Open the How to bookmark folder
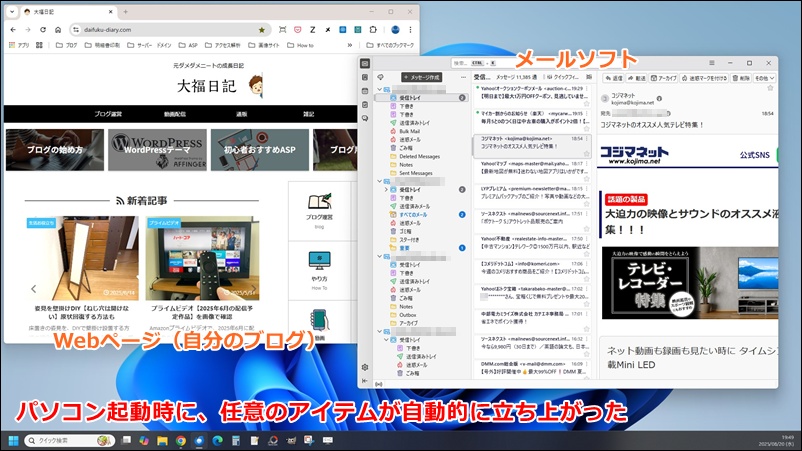The width and height of the screenshot is (802, 451). 300,45
